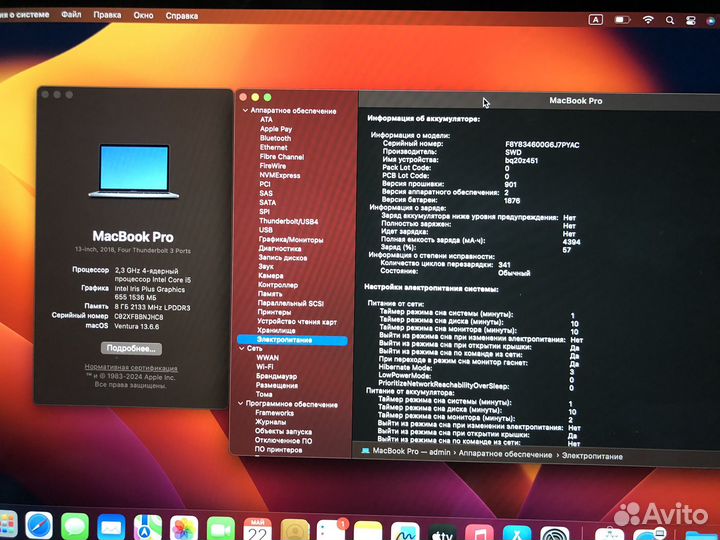720x540 pixels.
Task: Select Thunderbolt/USB4 in the sidebar
Action: pyautogui.click(x=288, y=221)
